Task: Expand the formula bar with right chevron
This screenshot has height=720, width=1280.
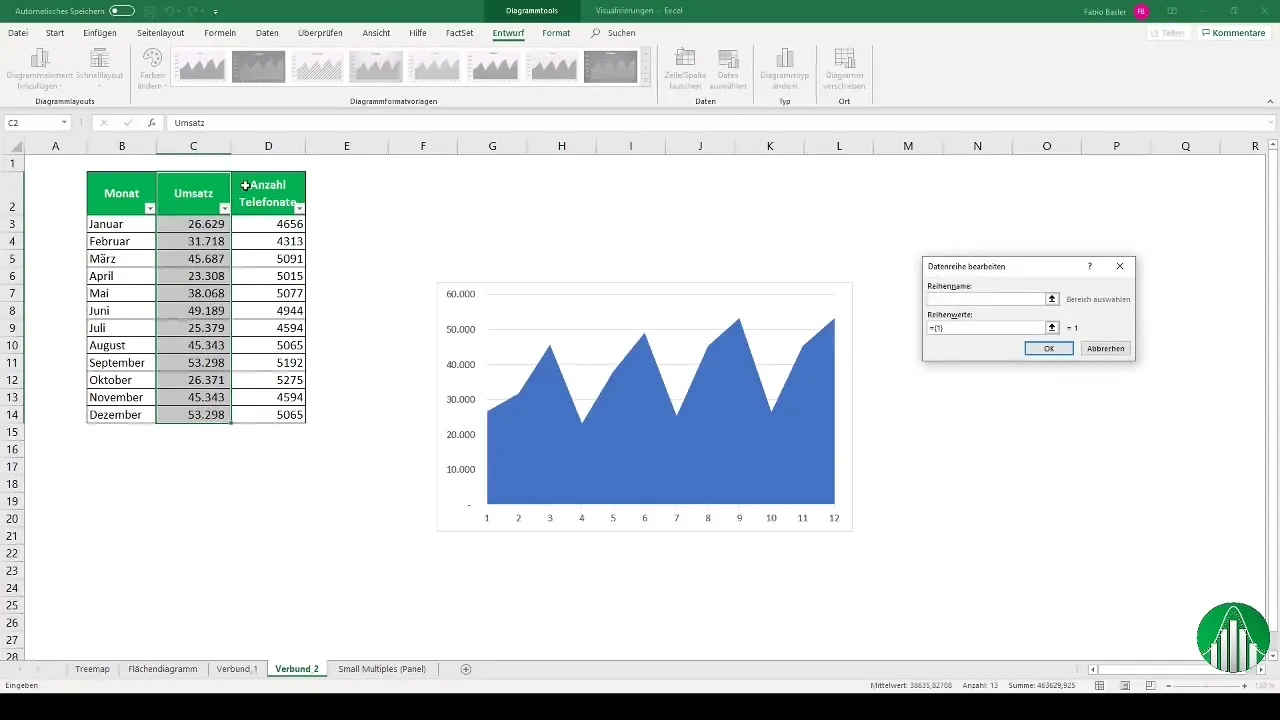Action: (1270, 123)
